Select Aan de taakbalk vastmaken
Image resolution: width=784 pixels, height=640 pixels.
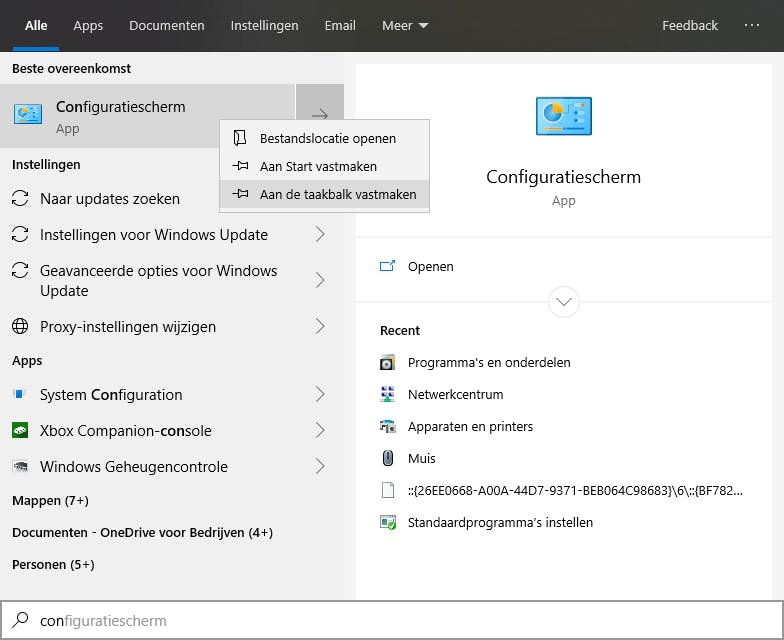pos(337,194)
